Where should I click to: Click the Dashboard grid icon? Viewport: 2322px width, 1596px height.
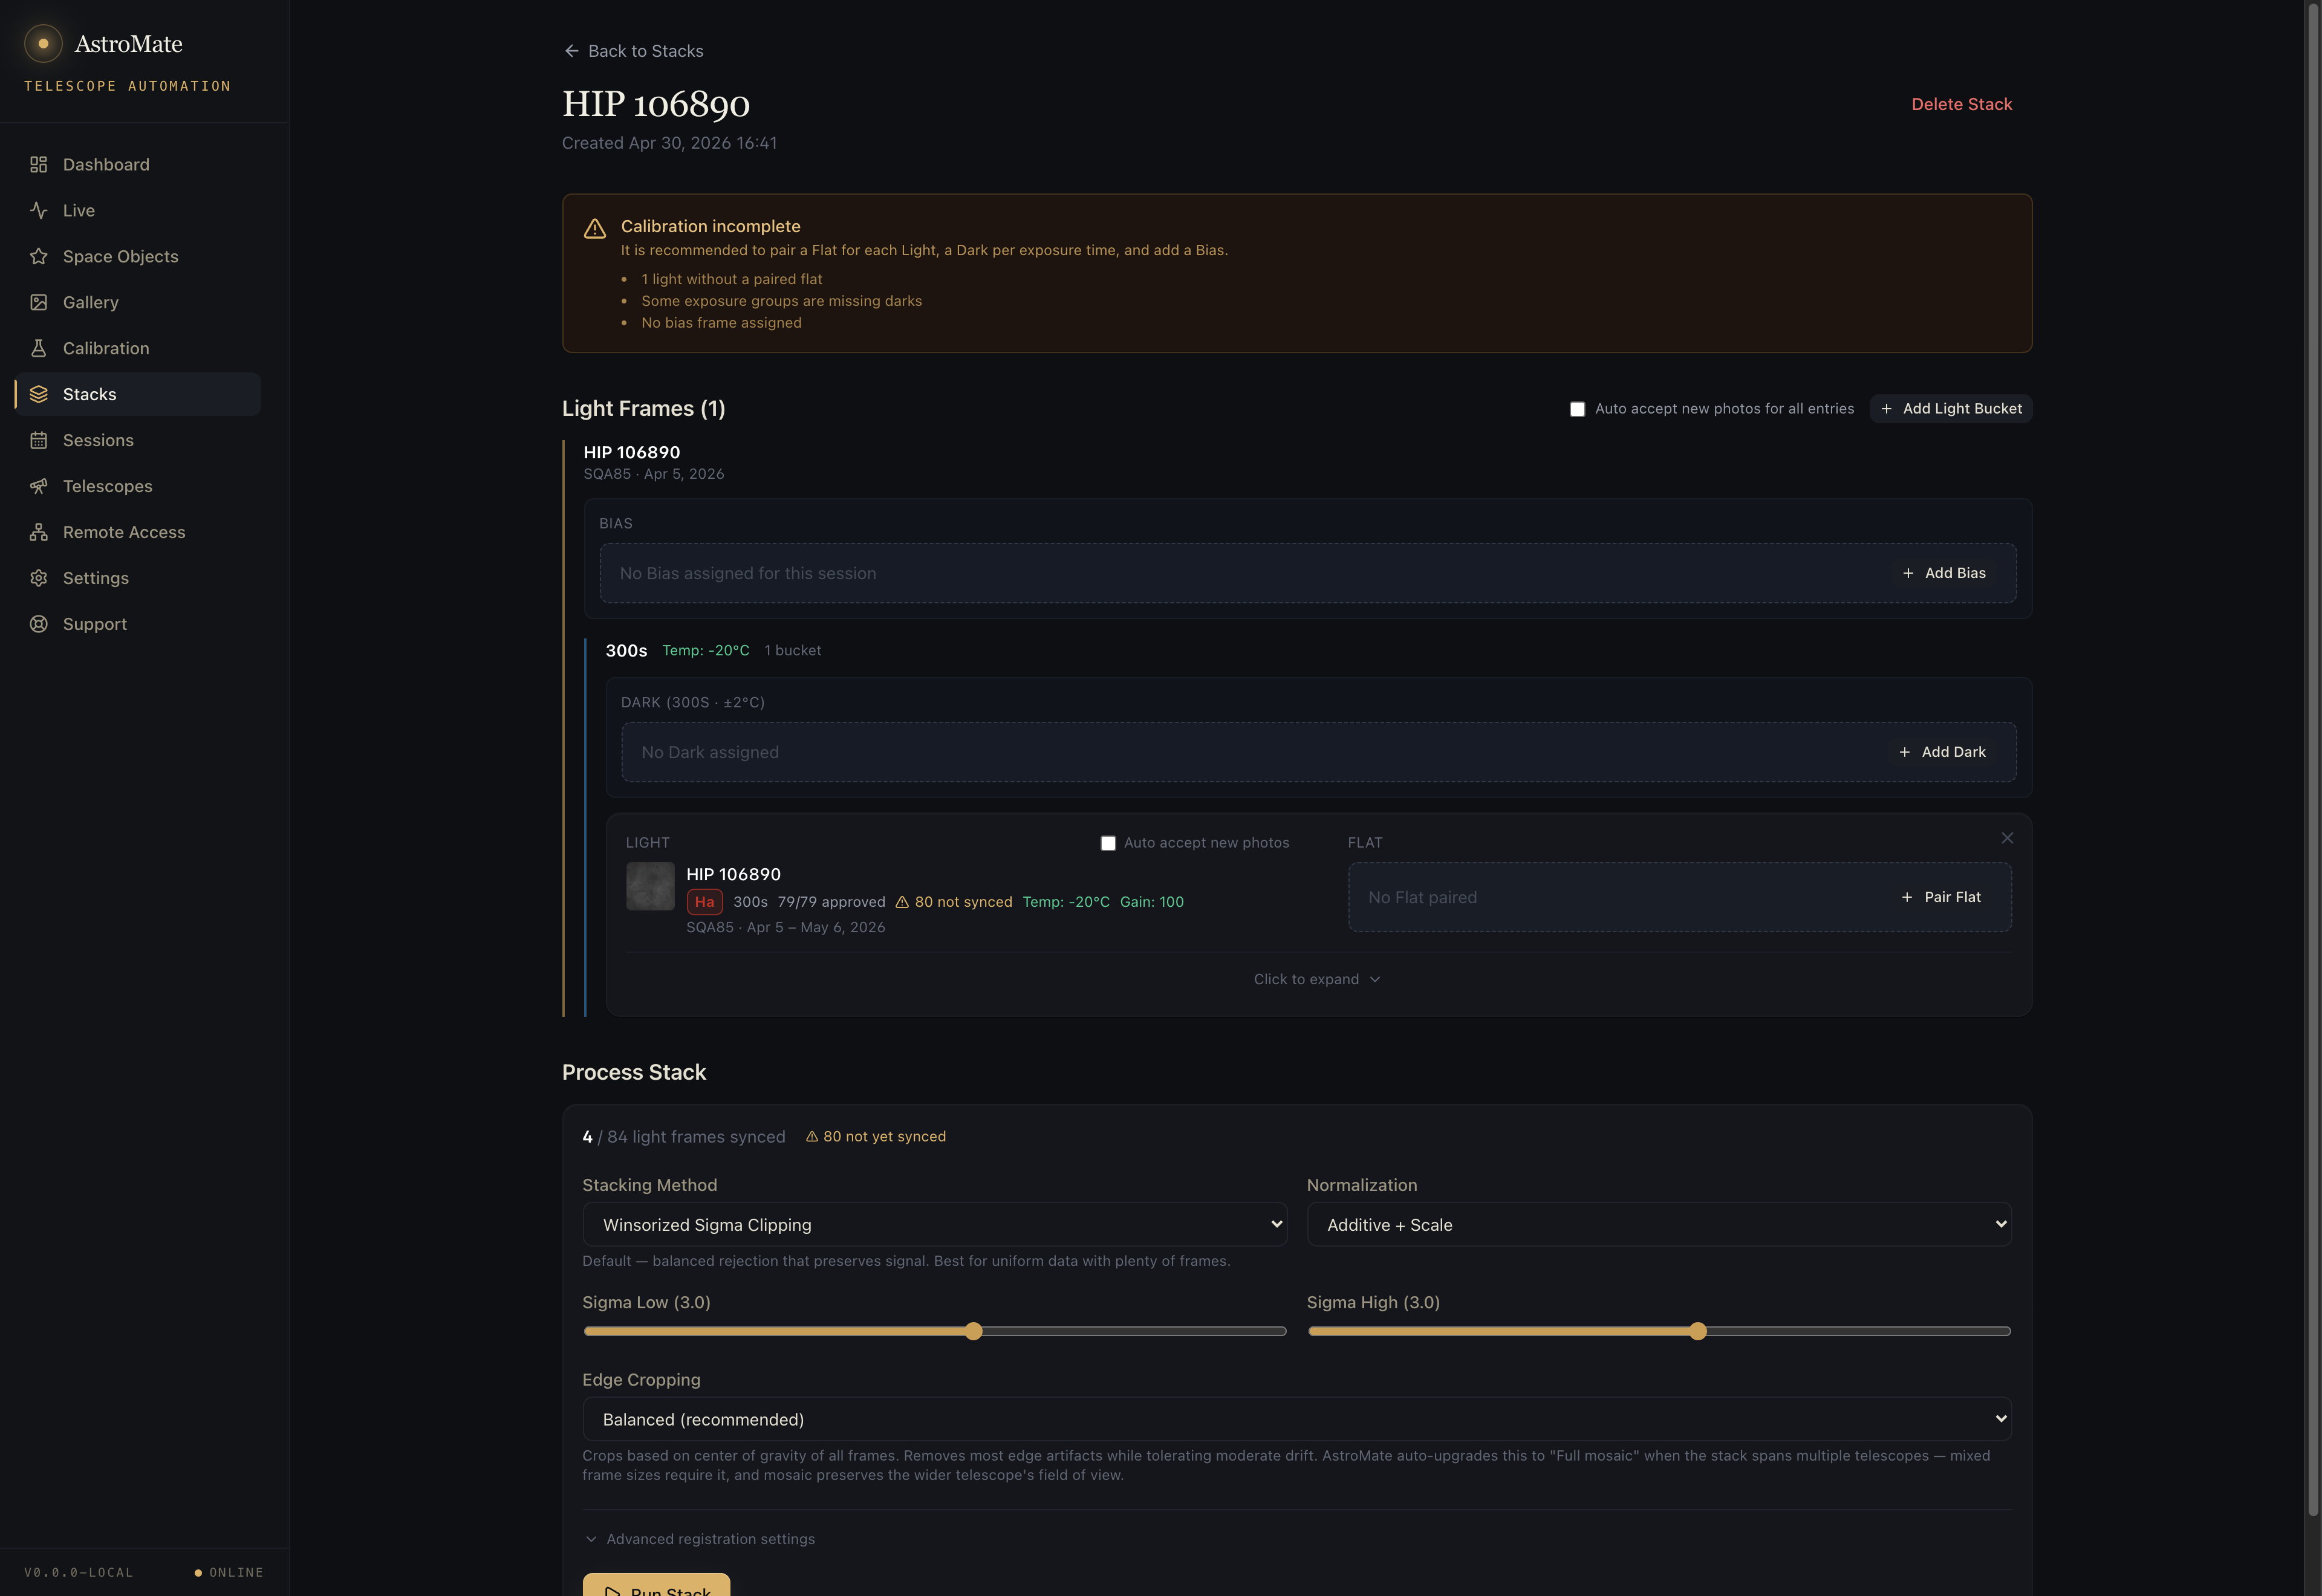(39, 164)
